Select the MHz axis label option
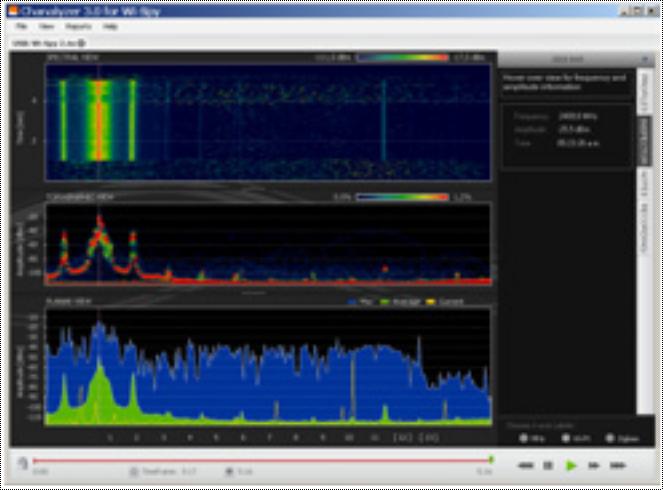Image resolution: width=663 pixels, height=490 pixels. pos(524,437)
